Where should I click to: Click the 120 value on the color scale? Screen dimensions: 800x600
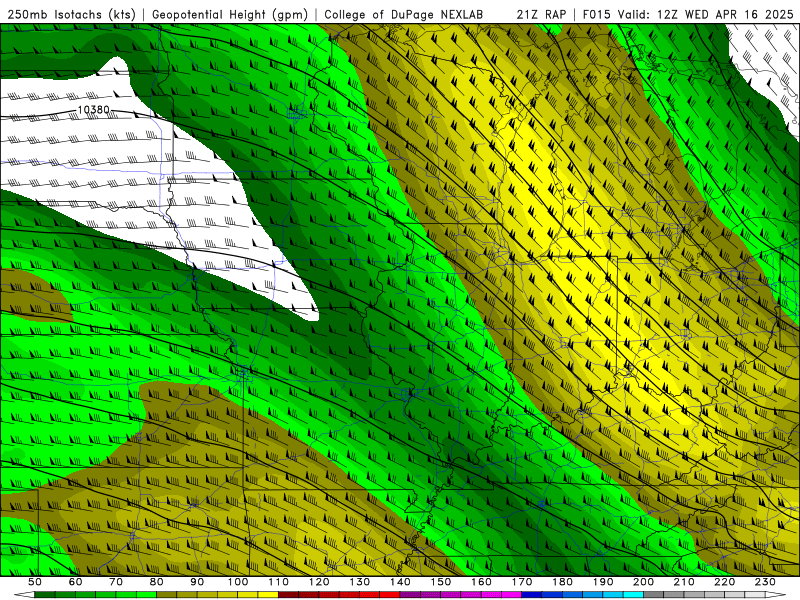click(x=319, y=582)
